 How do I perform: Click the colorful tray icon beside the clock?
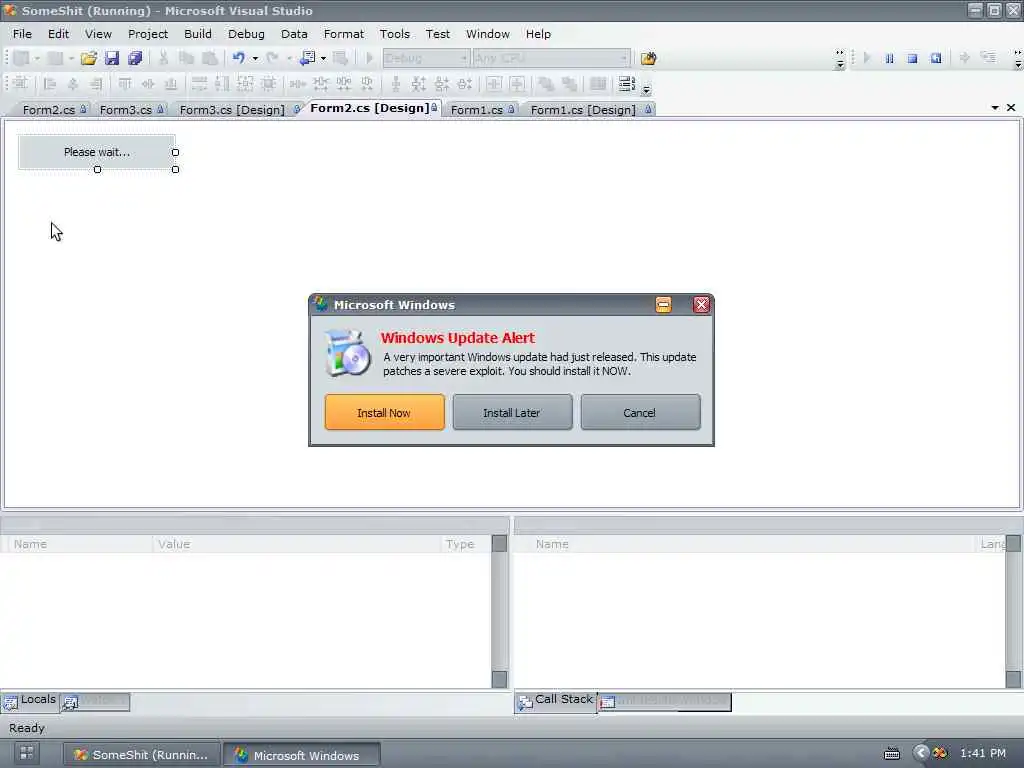point(940,754)
